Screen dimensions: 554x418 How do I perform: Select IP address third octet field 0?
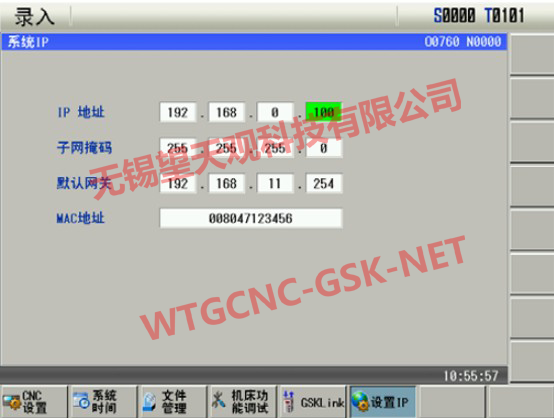275,112
